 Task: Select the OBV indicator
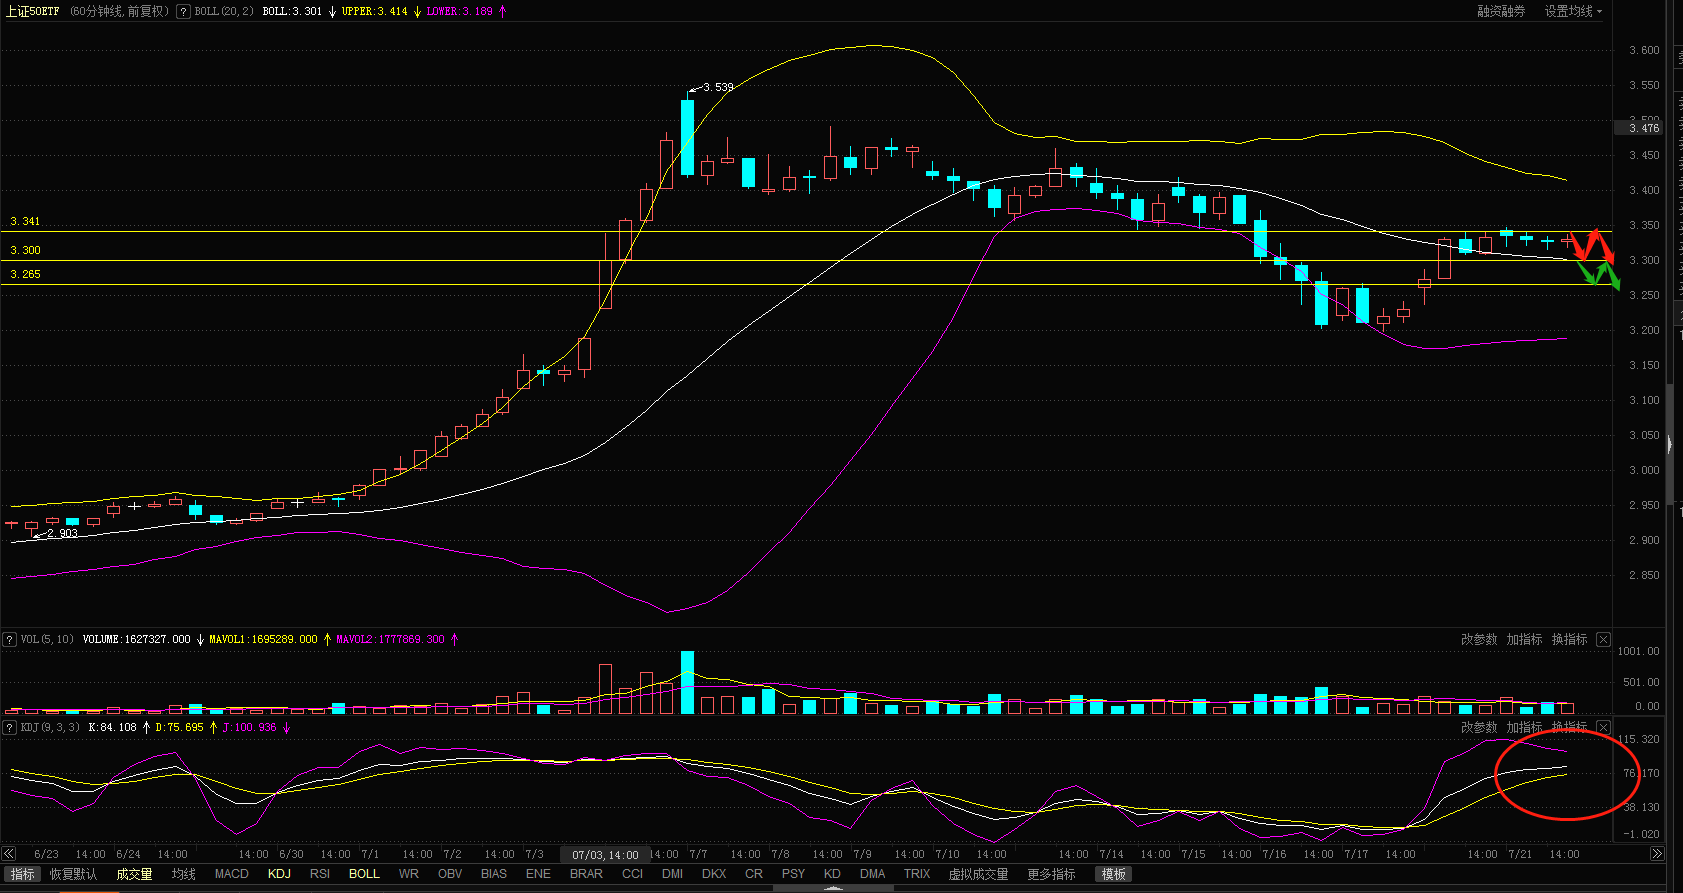click(x=450, y=874)
